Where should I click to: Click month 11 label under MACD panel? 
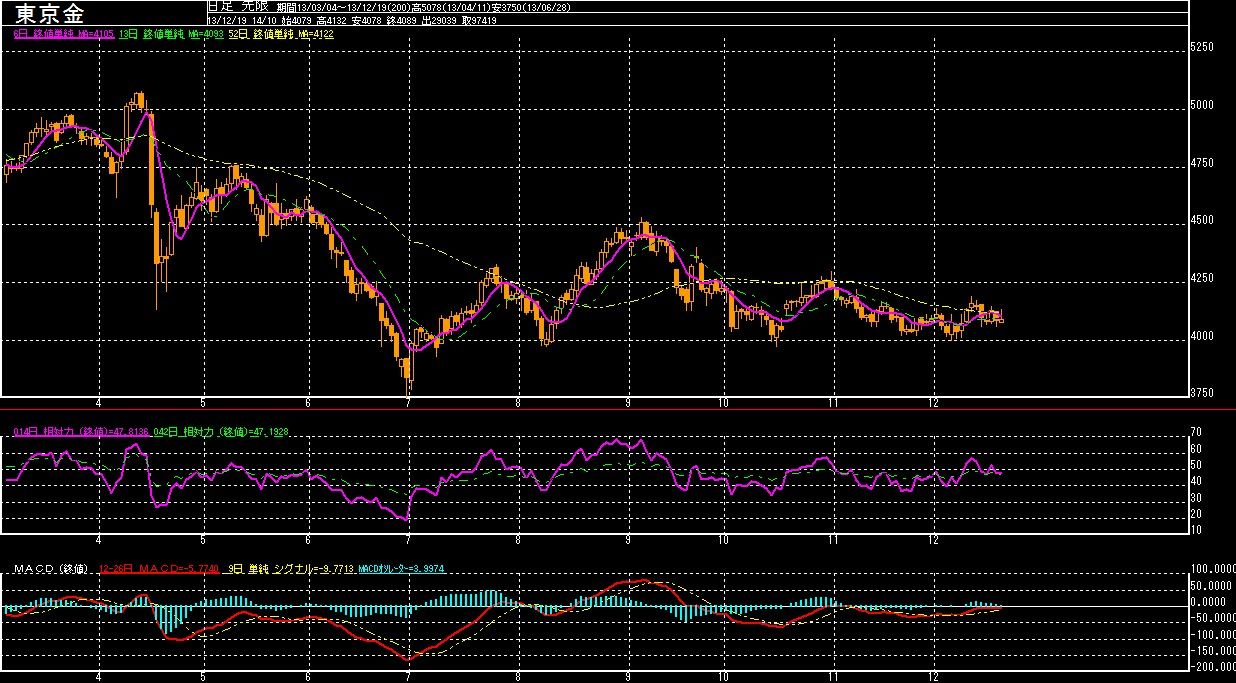(x=831, y=677)
